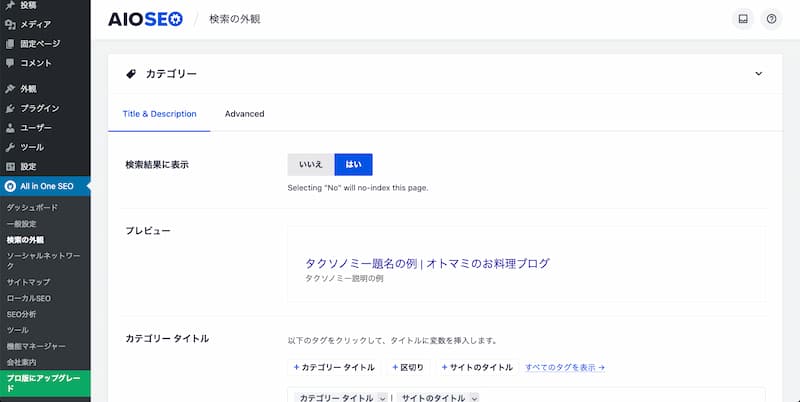Select いいえ for 検索結果に表示
This screenshot has width=800, height=402.
click(311, 164)
